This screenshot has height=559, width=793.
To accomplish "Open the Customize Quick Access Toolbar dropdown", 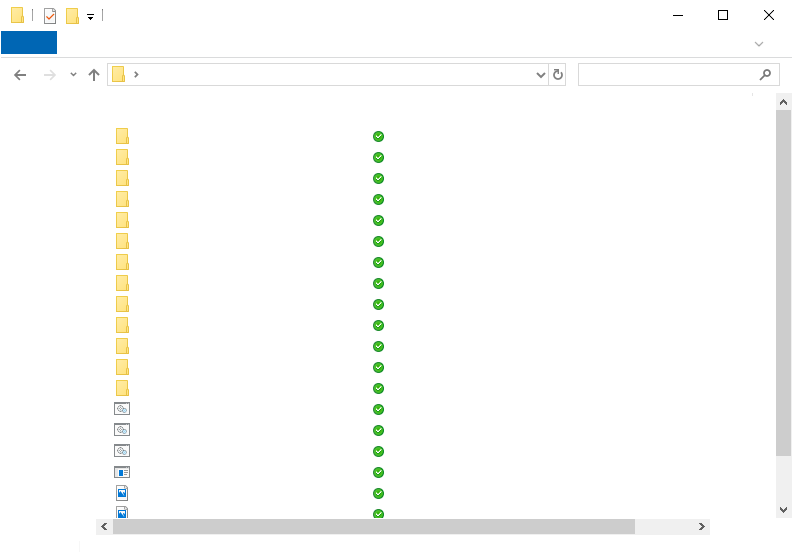I will coord(90,17).
